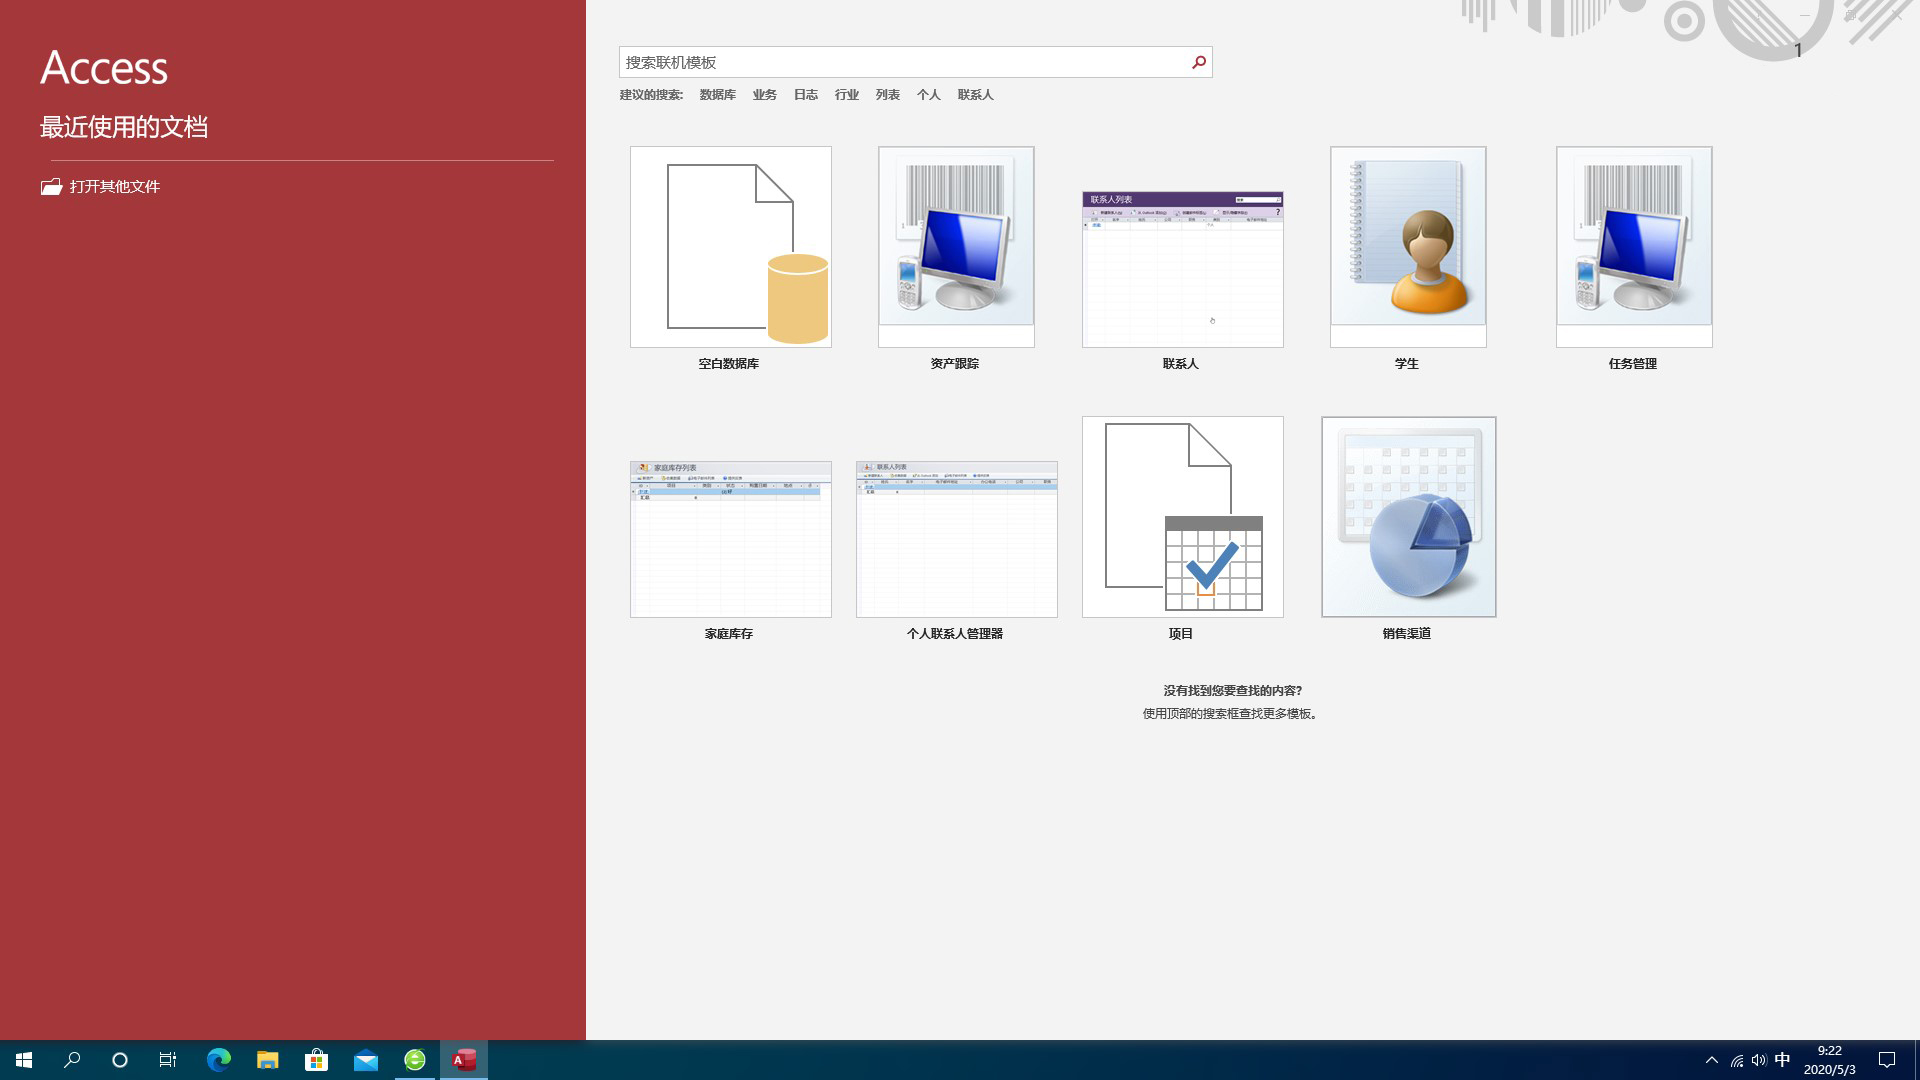Choose the 资产跟踪 template thumbnail
The image size is (1920, 1080).
[956, 247]
